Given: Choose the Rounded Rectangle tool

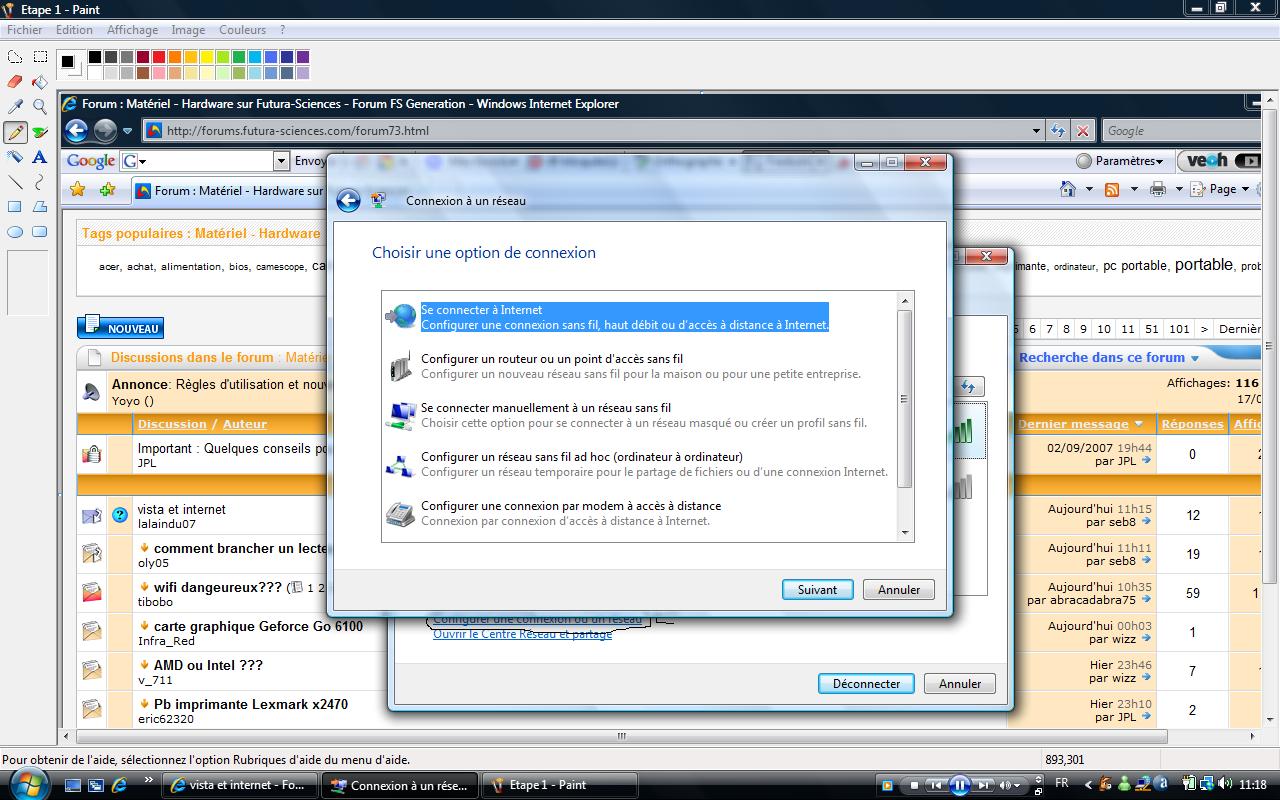Looking at the screenshot, I should click(40, 232).
